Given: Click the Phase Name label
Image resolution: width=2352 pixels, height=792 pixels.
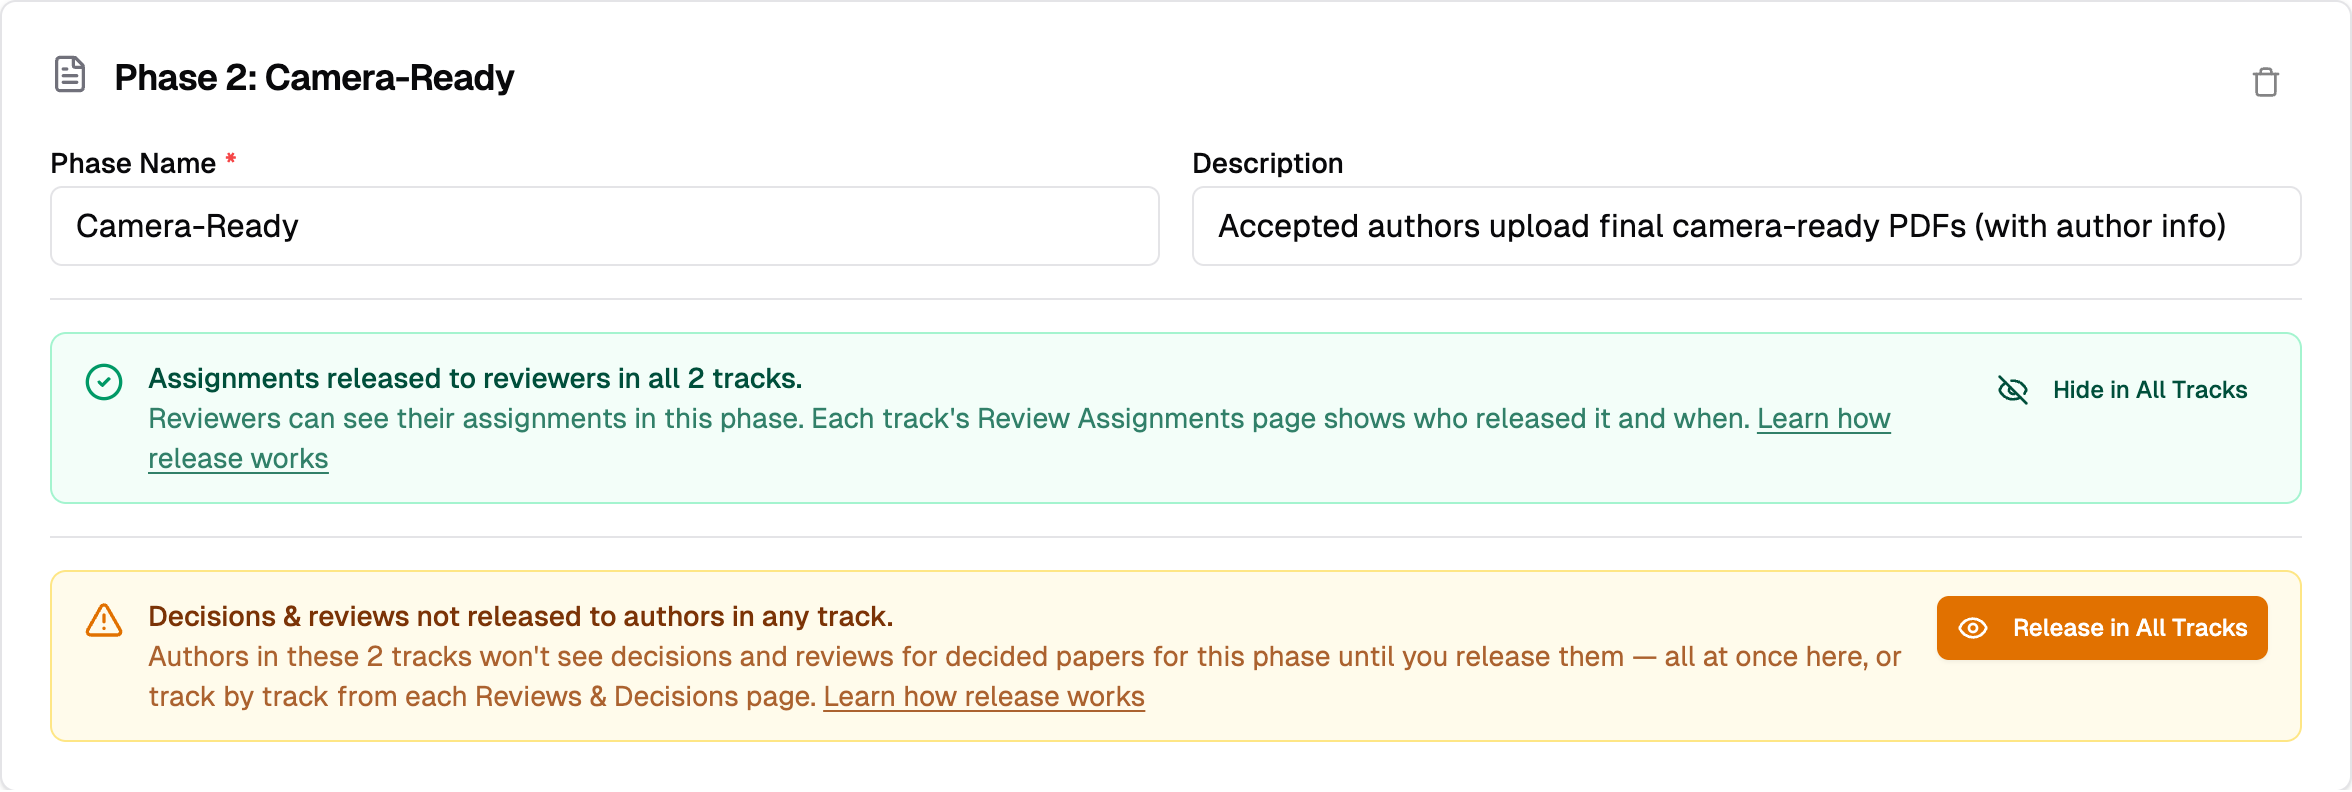Looking at the screenshot, I should [133, 163].
